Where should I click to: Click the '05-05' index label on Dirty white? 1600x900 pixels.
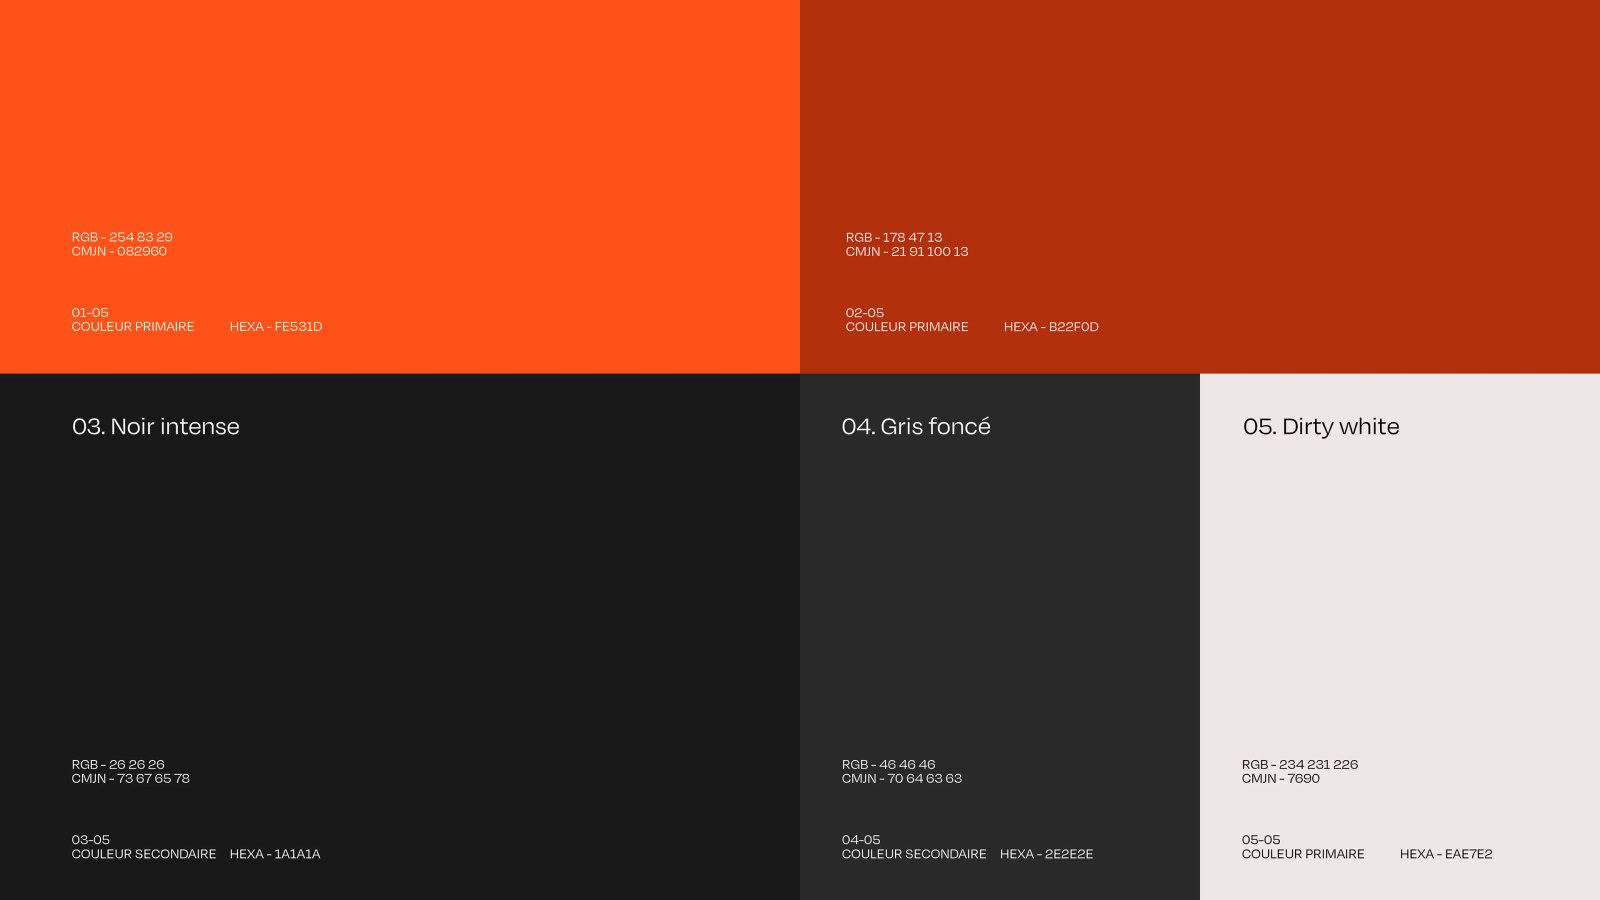pos(1259,839)
